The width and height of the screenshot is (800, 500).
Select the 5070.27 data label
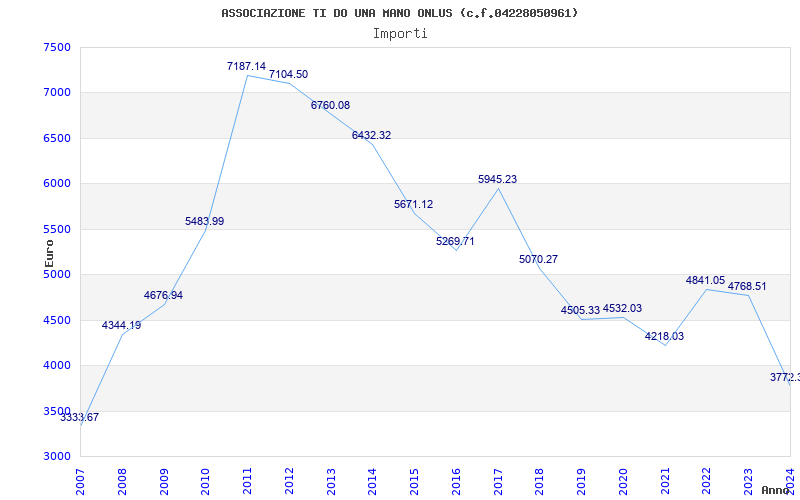pos(538,259)
